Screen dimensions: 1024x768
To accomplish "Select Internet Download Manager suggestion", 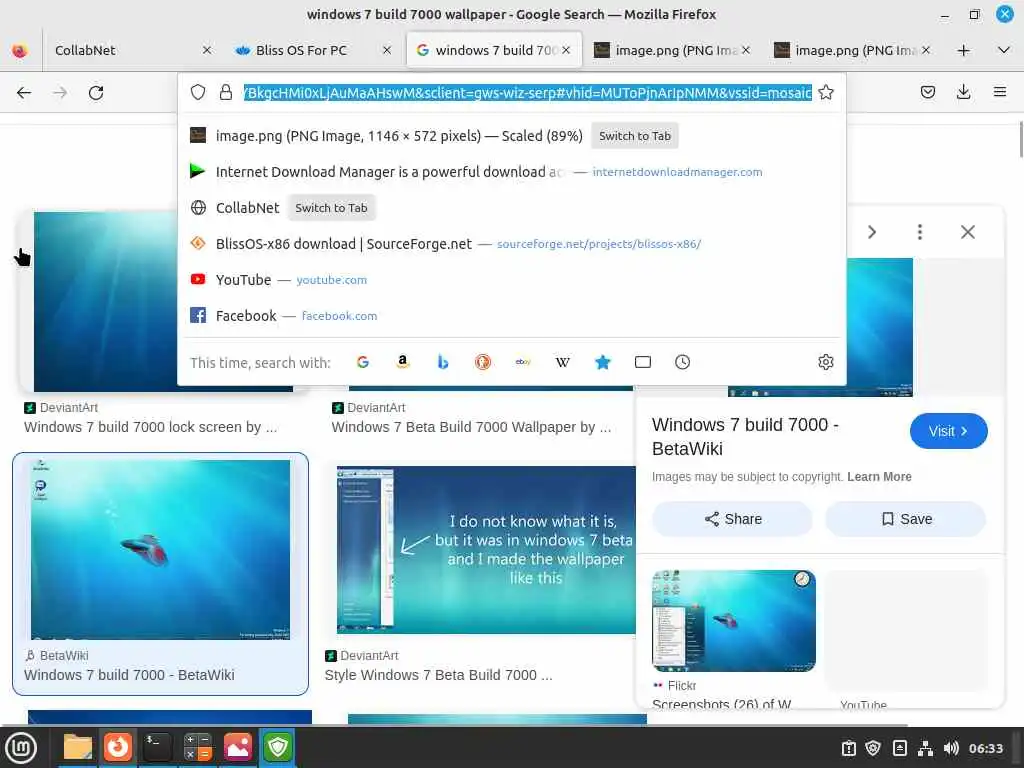I will tap(511, 172).
